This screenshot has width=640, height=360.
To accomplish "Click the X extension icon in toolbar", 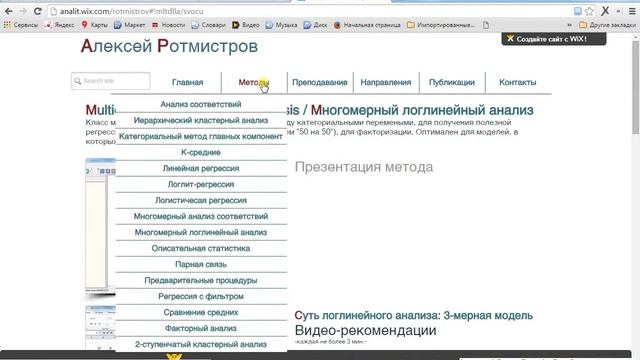I will (x=605, y=11).
